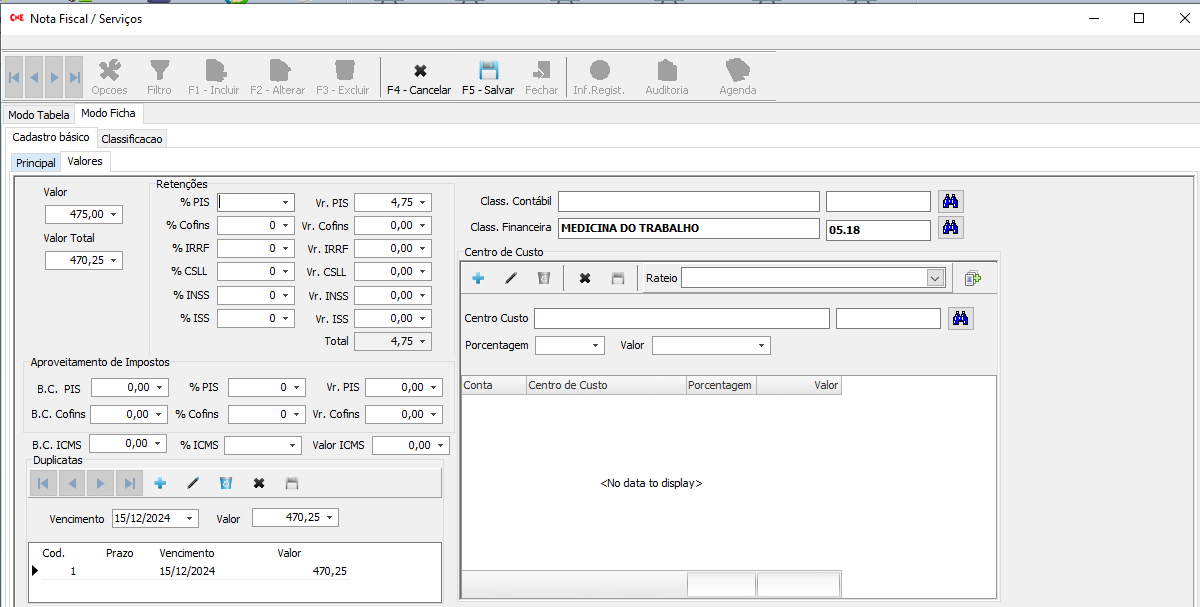Open the % PIS retention dropdown
Screen dimensions: 1200x607
pos(286,202)
